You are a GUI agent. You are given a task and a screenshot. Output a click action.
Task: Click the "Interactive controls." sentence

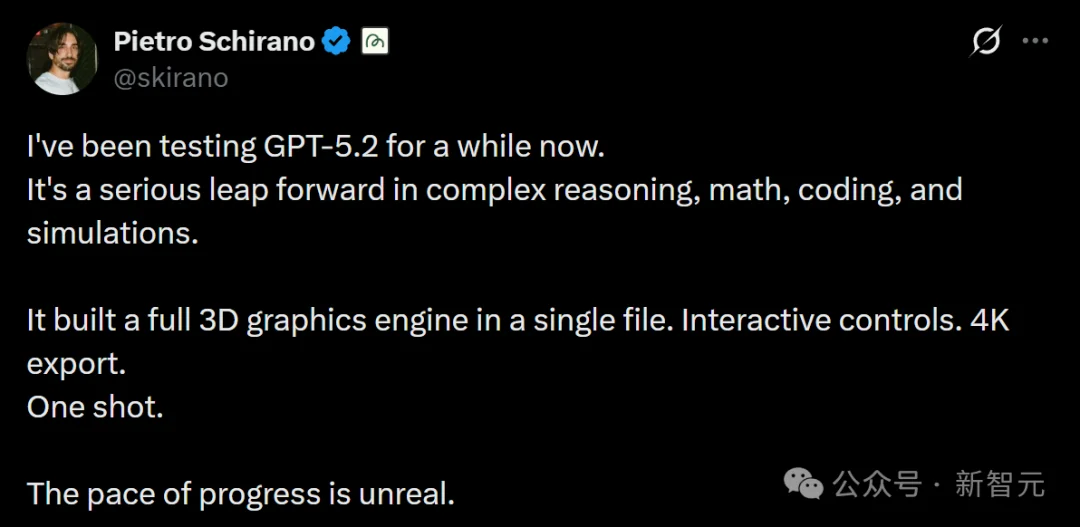813,321
